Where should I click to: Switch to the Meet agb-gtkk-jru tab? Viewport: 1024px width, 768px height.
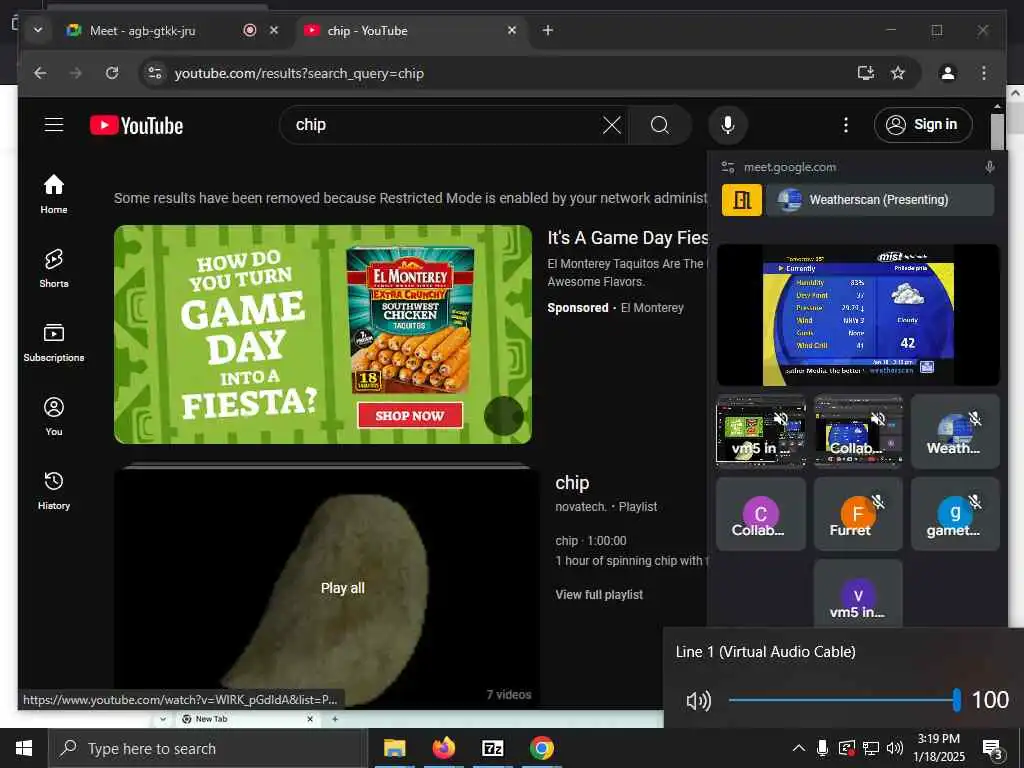coord(142,30)
